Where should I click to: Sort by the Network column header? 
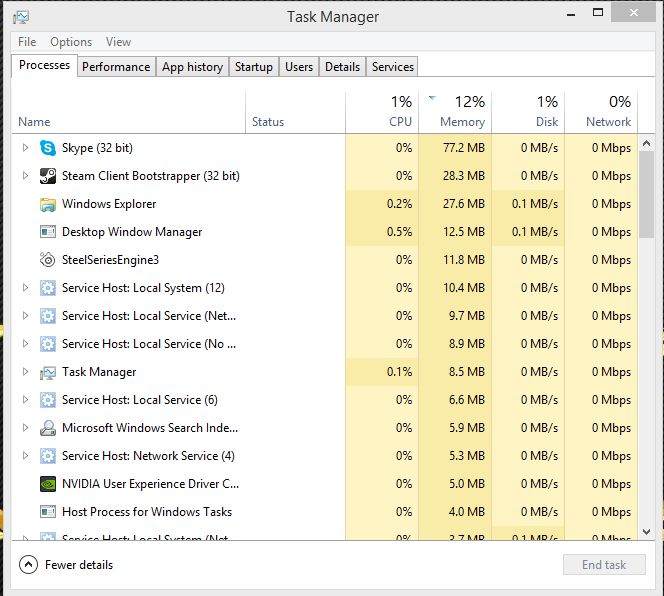point(601,112)
